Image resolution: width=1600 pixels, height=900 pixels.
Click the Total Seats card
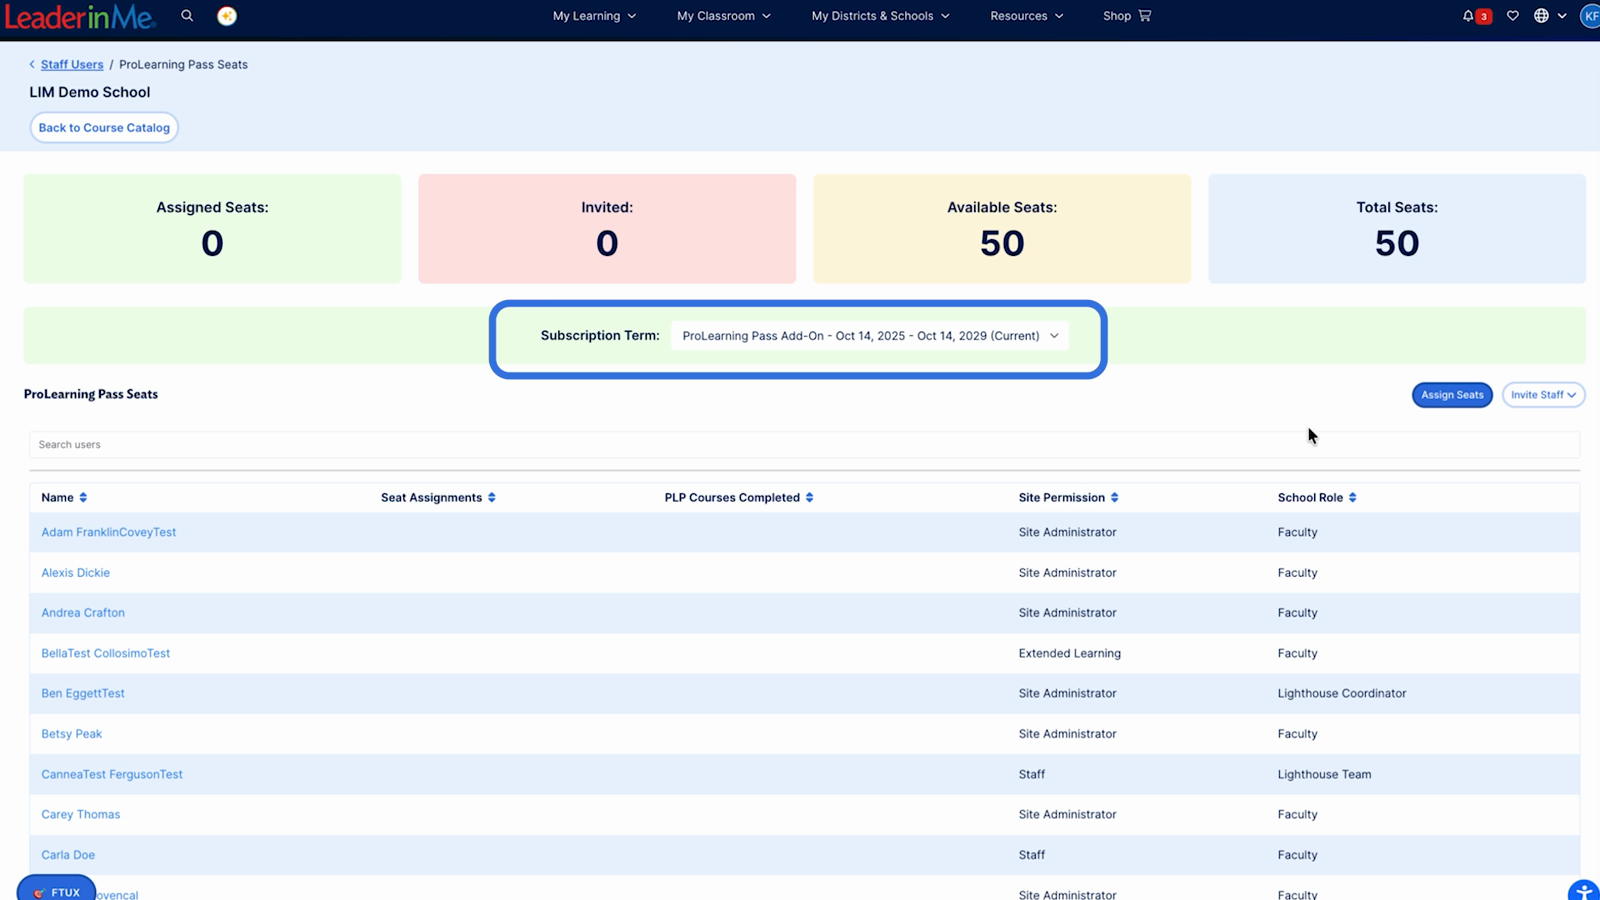click(x=1397, y=229)
